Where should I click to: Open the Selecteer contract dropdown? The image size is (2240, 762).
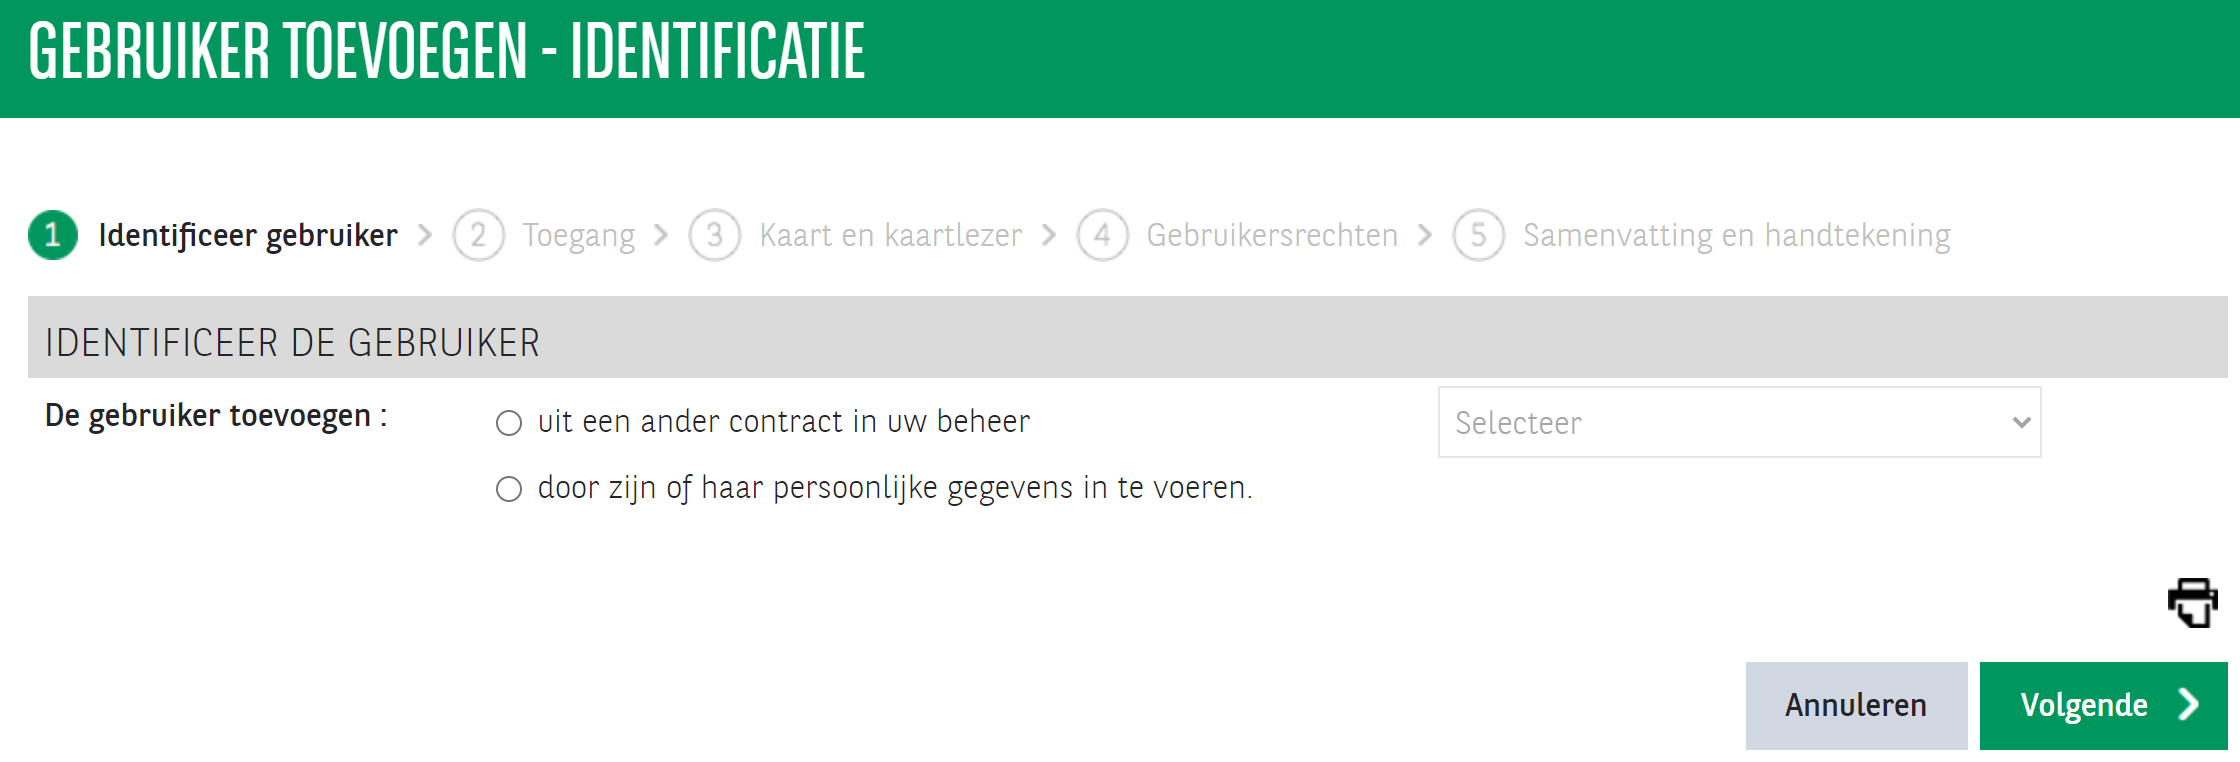tap(1738, 423)
